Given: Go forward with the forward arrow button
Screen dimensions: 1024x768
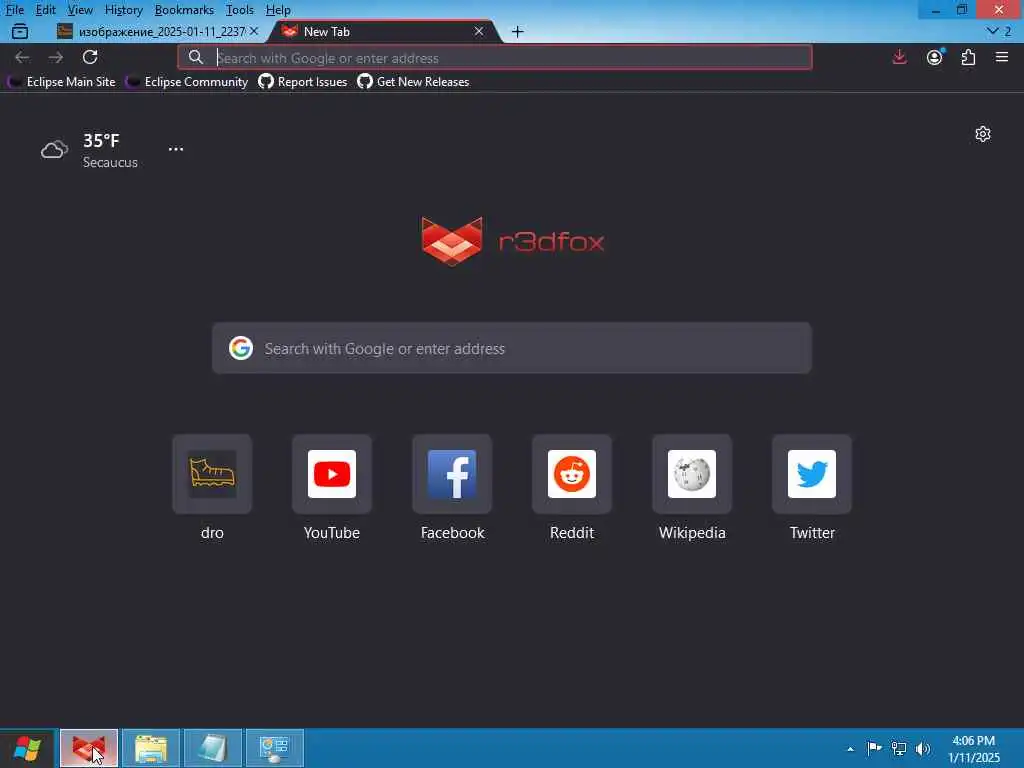Looking at the screenshot, I should (56, 57).
